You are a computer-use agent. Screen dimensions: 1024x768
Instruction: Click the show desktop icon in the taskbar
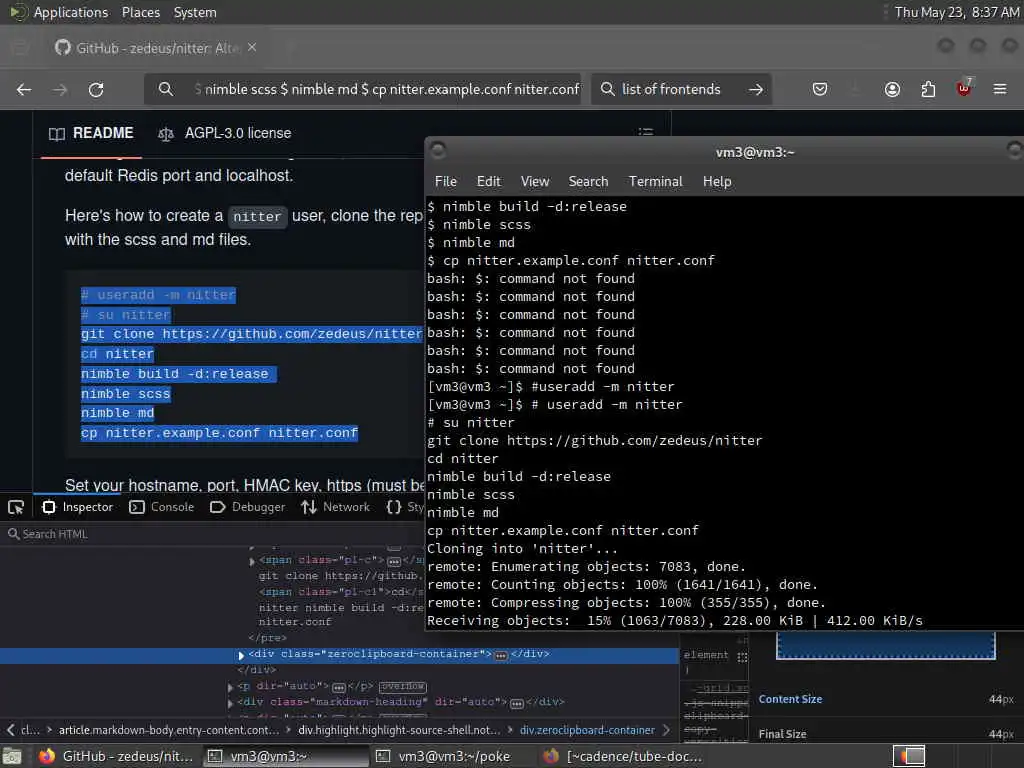(x=12, y=756)
